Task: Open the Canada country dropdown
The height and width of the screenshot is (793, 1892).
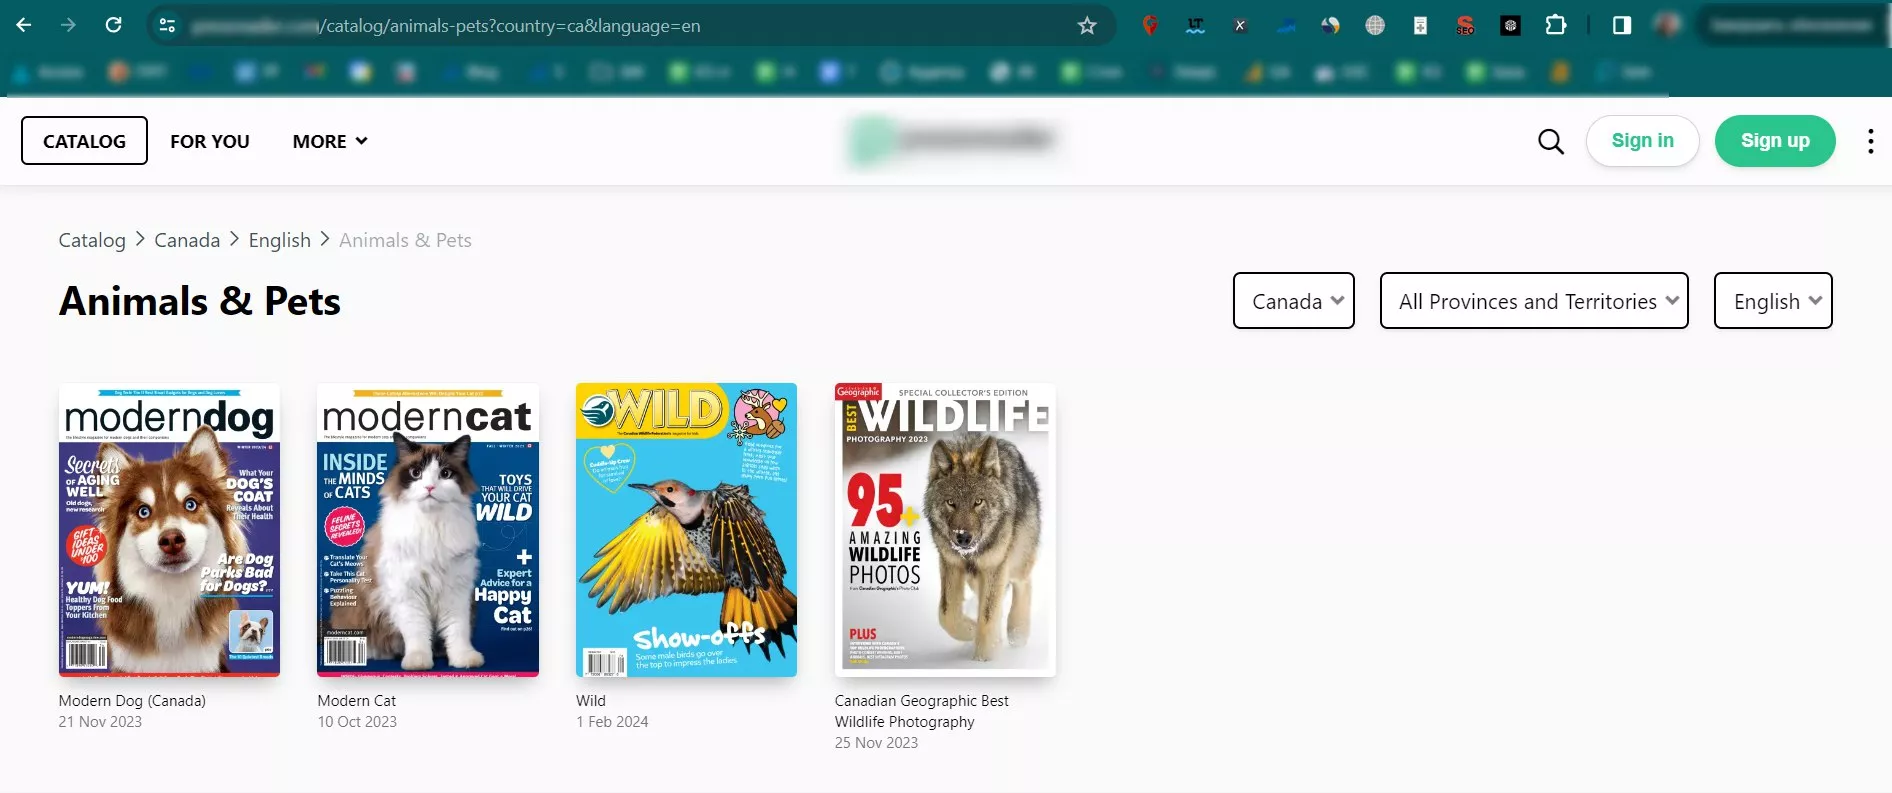Action: click(1294, 300)
